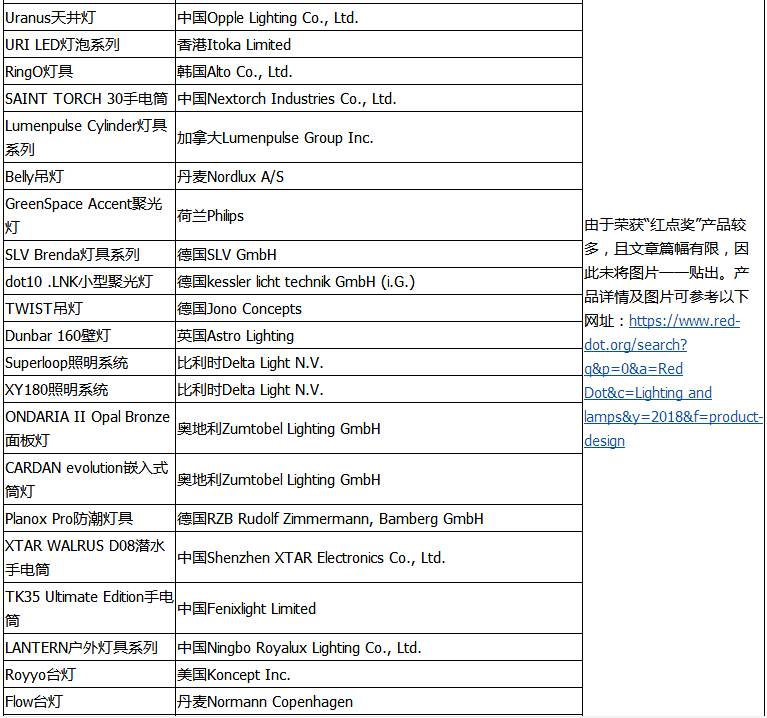Select 'Superloop照明系统' cell

click(90, 362)
